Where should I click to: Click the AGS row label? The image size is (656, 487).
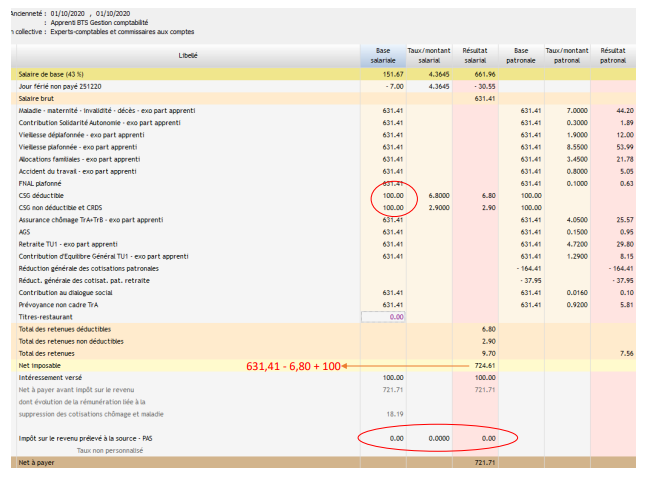click(x=24, y=231)
